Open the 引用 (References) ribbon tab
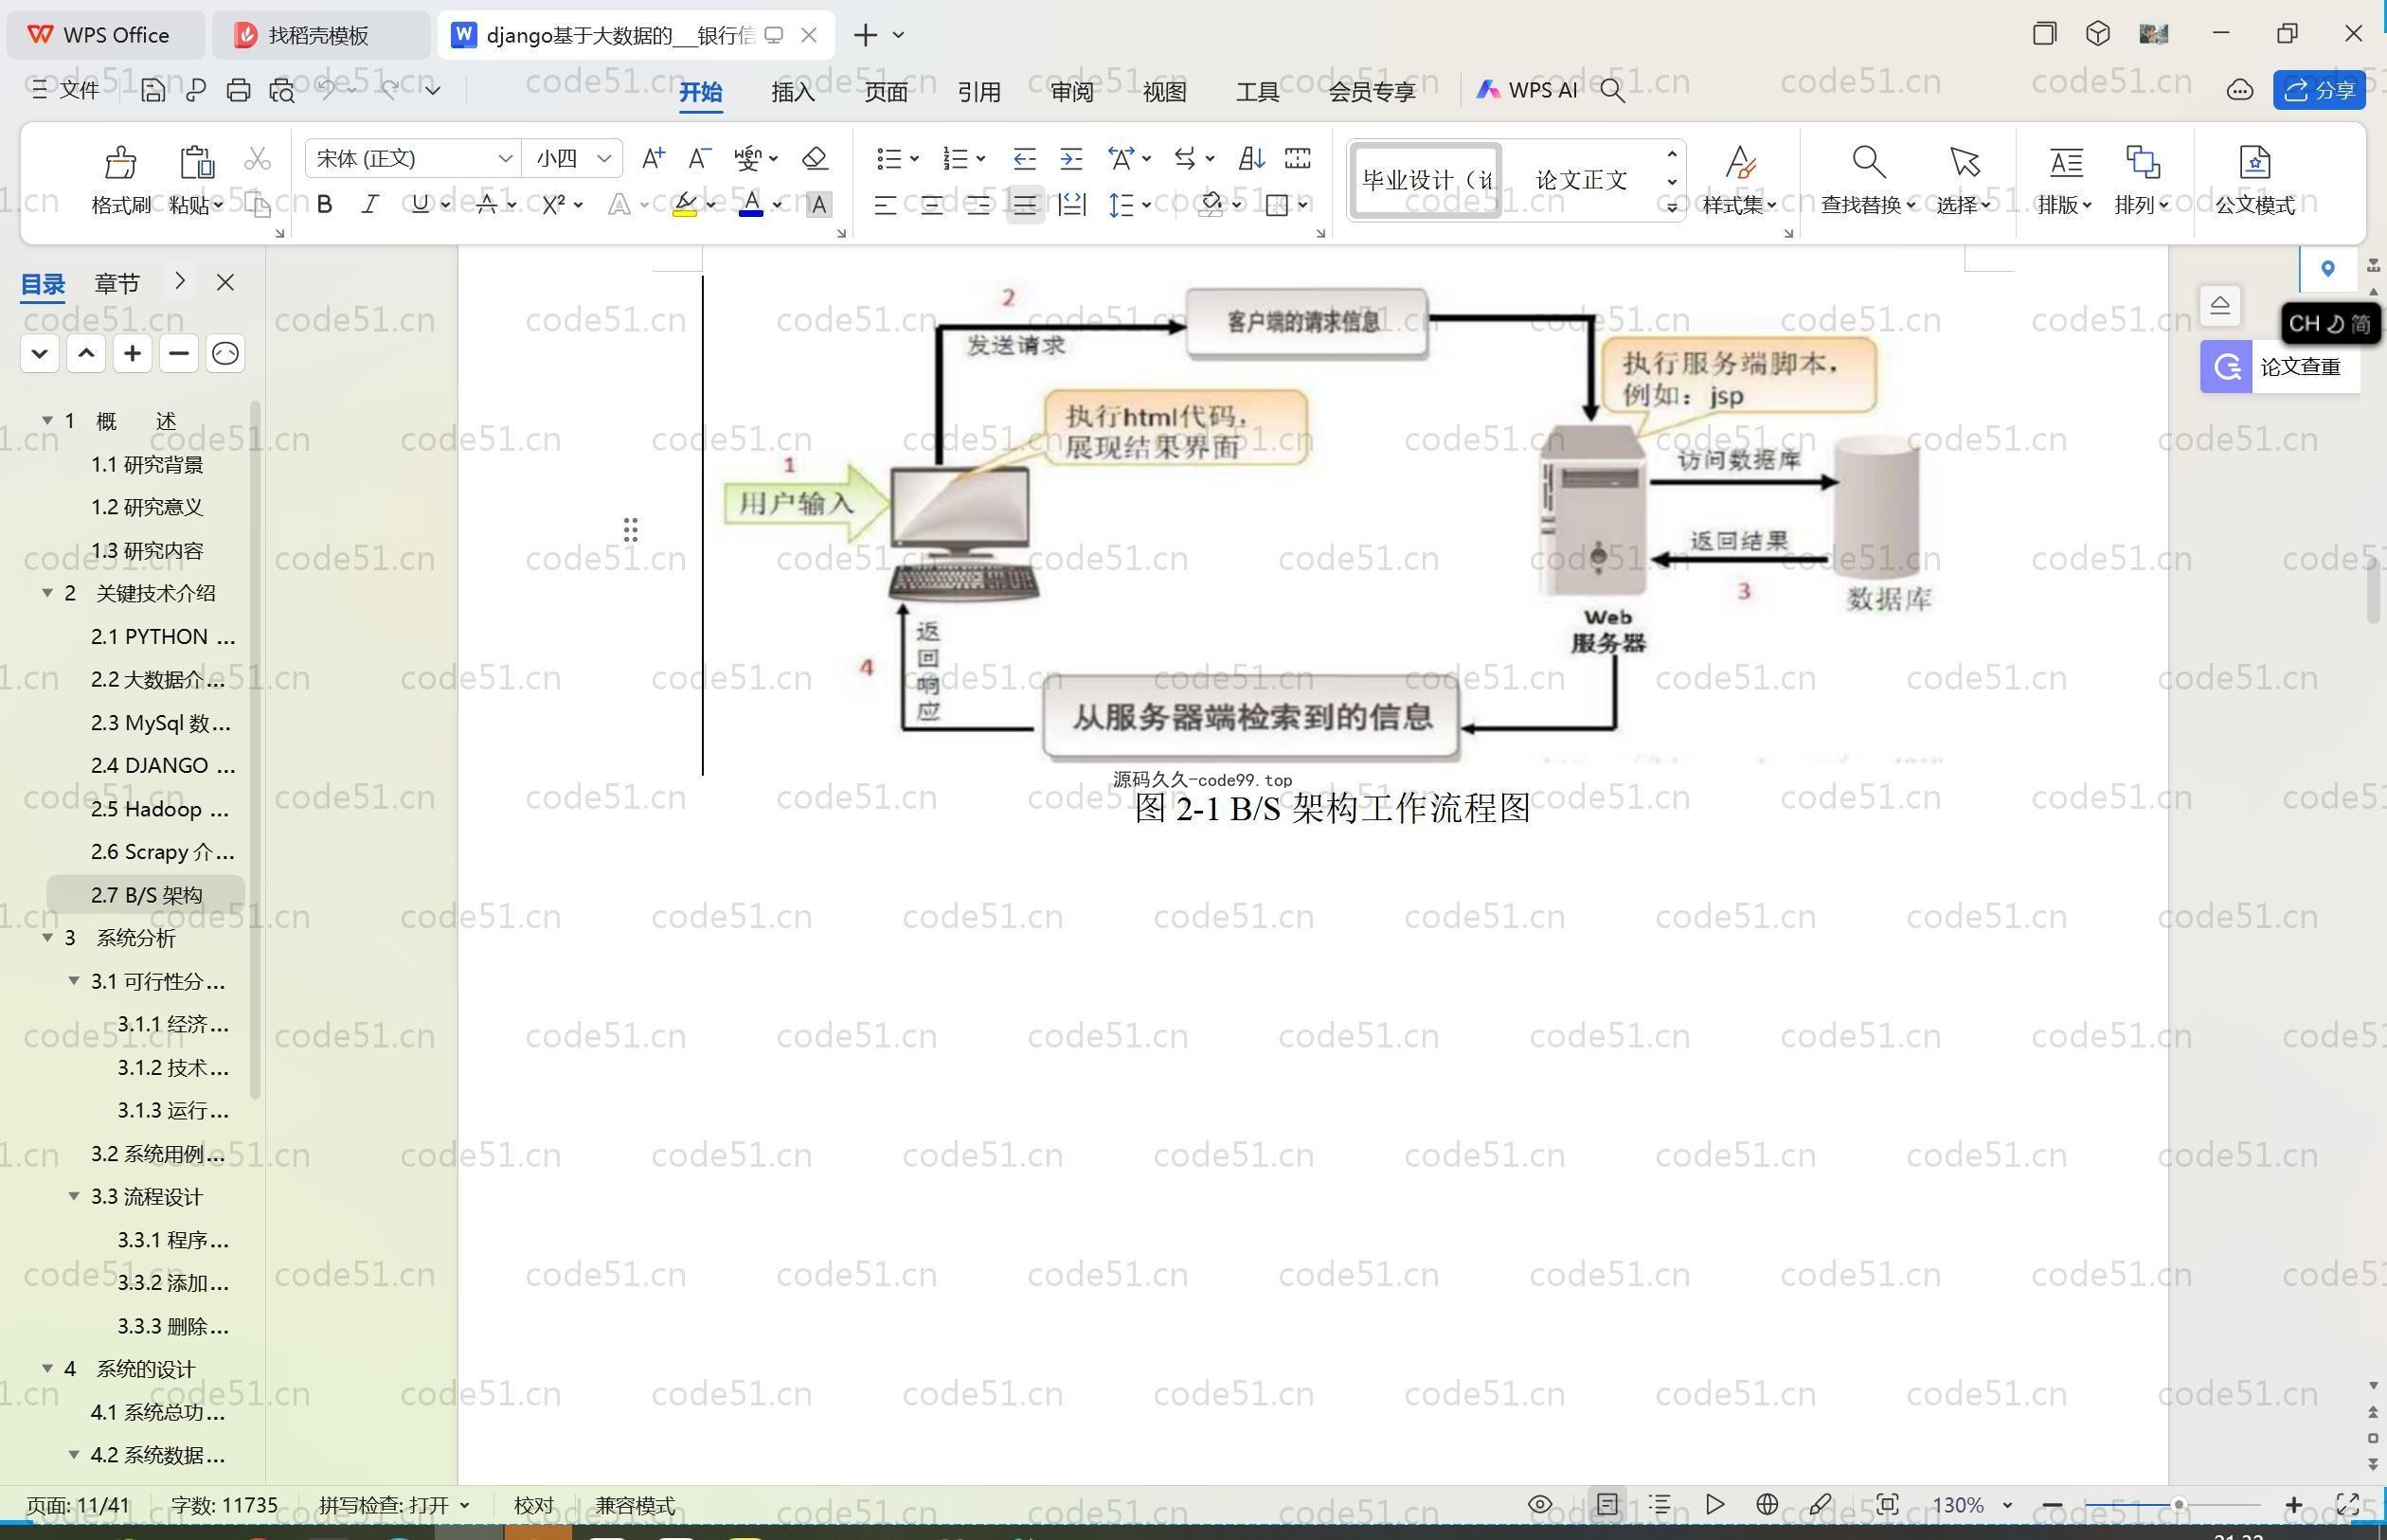Image resolution: width=2387 pixels, height=1540 pixels. [x=979, y=92]
